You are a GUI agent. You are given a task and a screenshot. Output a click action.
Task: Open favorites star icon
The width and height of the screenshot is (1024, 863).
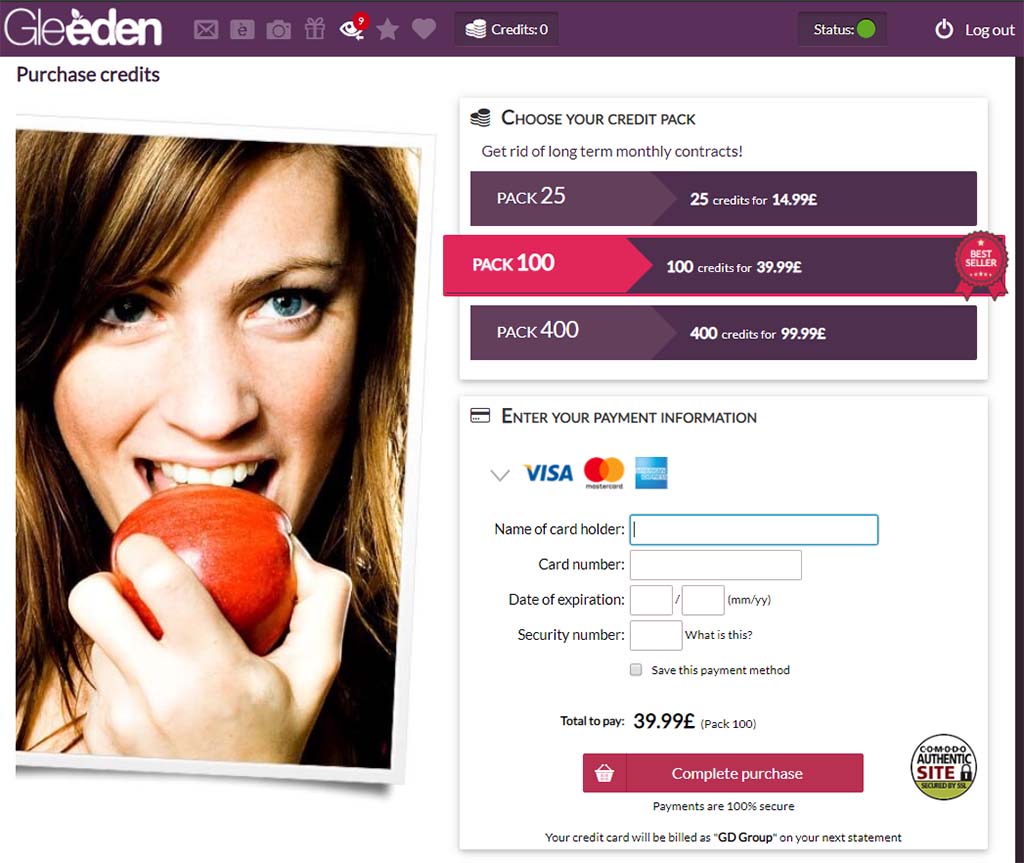(x=387, y=29)
